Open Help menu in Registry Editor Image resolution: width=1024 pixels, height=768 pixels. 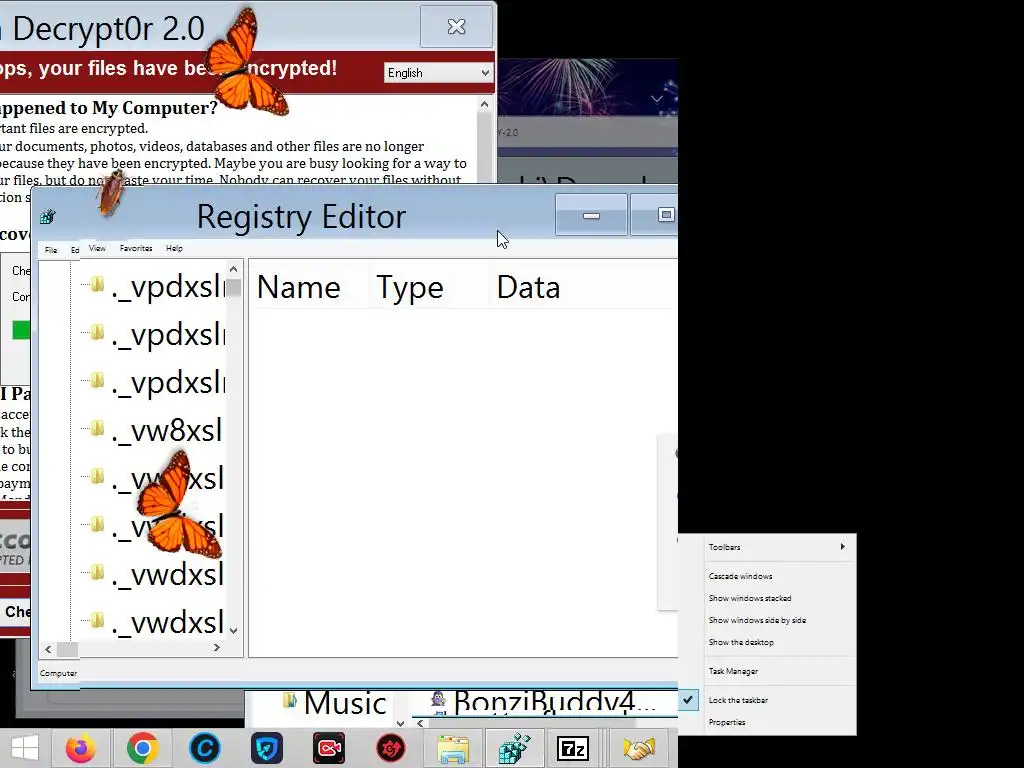point(174,248)
